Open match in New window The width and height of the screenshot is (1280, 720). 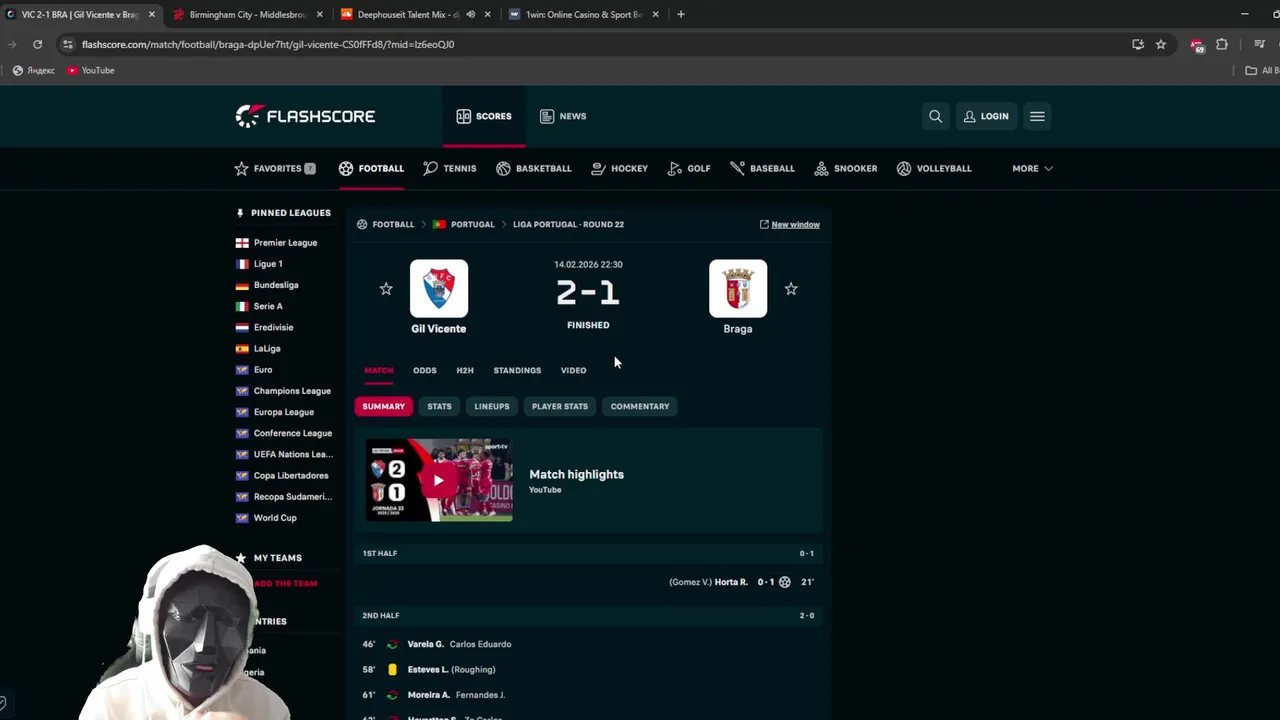click(790, 224)
